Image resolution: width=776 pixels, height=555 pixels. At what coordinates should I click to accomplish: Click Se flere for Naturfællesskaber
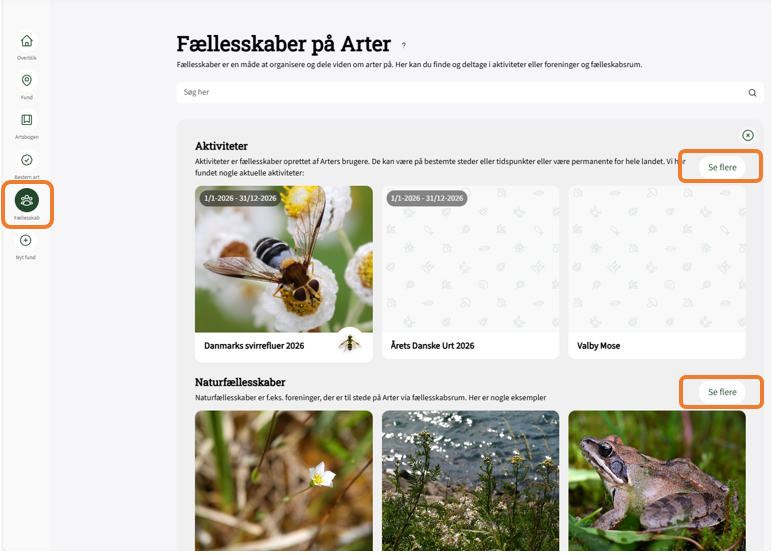click(x=722, y=392)
